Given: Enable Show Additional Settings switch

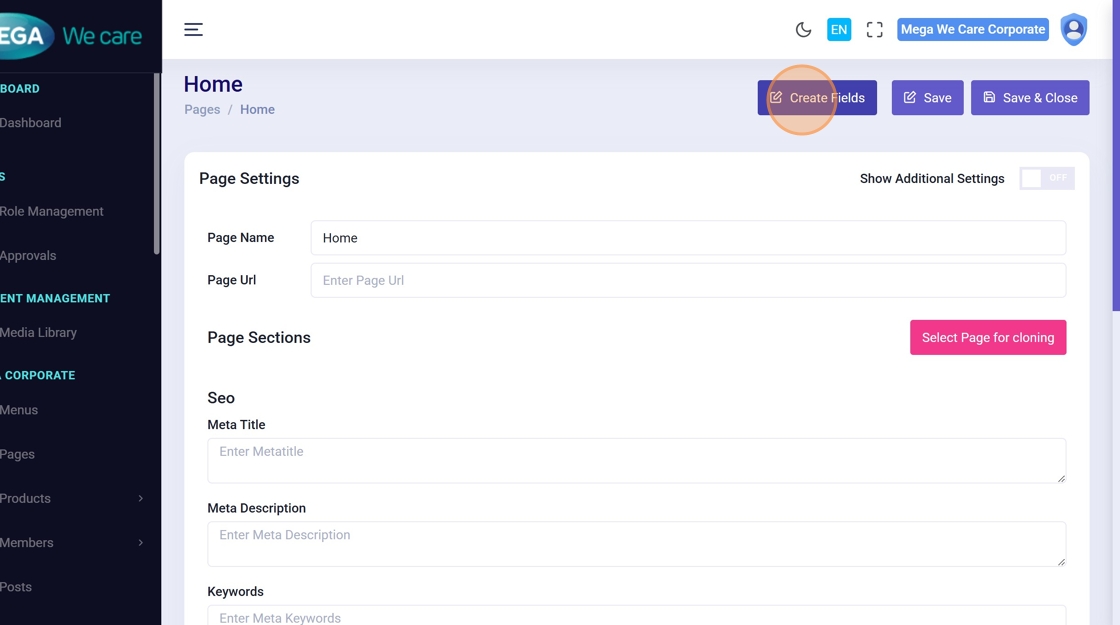Looking at the screenshot, I should tap(1046, 178).
